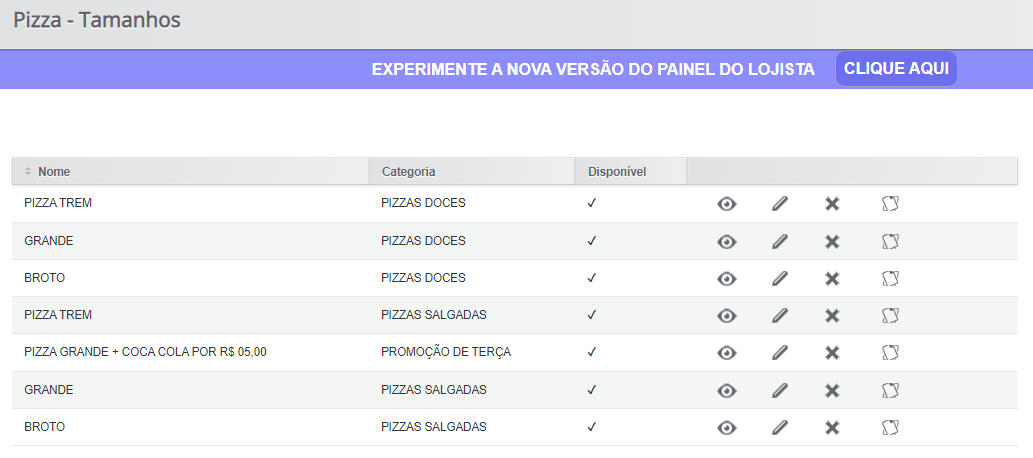Edit PIZZA TREM in PIZZAS SALGADAS with pencil

point(779,316)
